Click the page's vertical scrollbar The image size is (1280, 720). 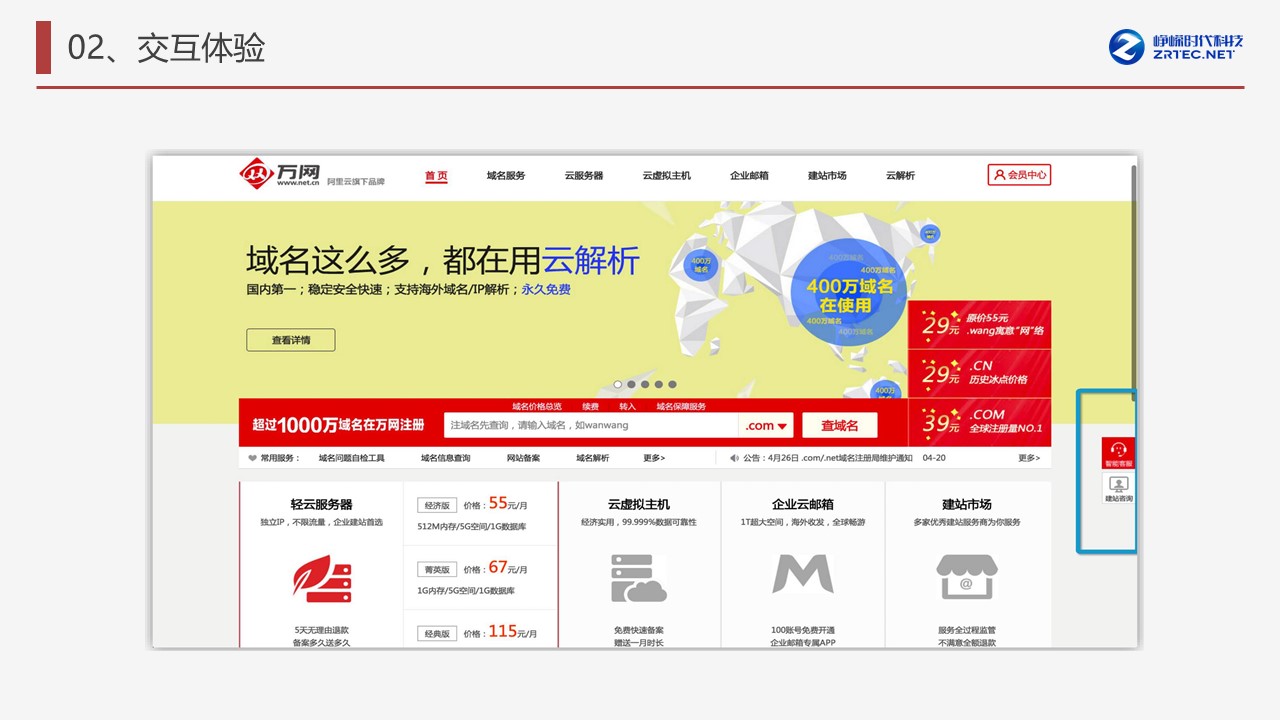(x=1133, y=280)
